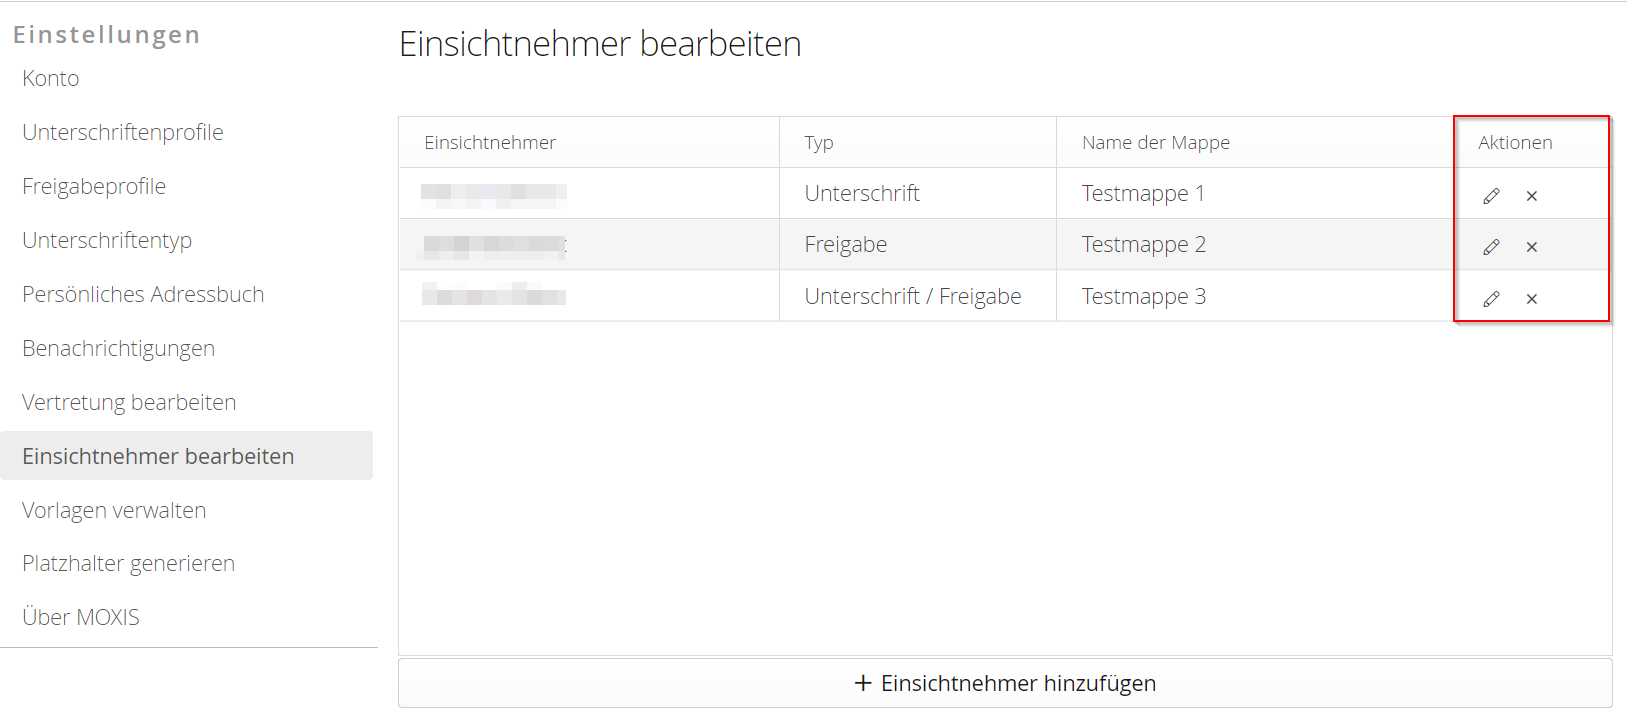Select Platzhalter generieren
Viewport: 1627px width, 726px height.
point(128,562)
